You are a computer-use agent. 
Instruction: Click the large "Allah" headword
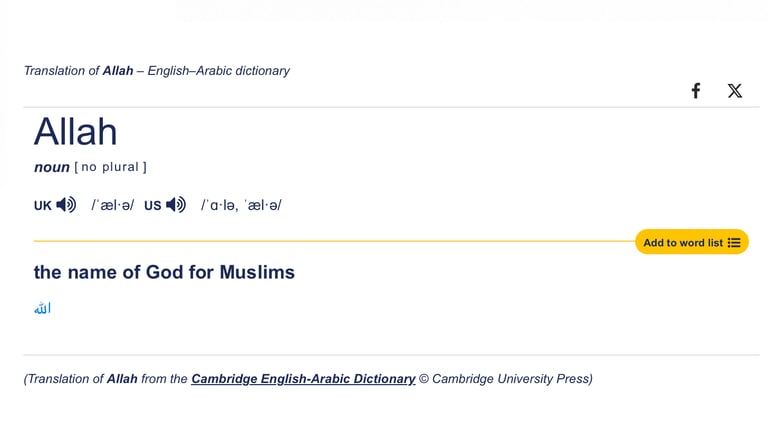[75, 132]
